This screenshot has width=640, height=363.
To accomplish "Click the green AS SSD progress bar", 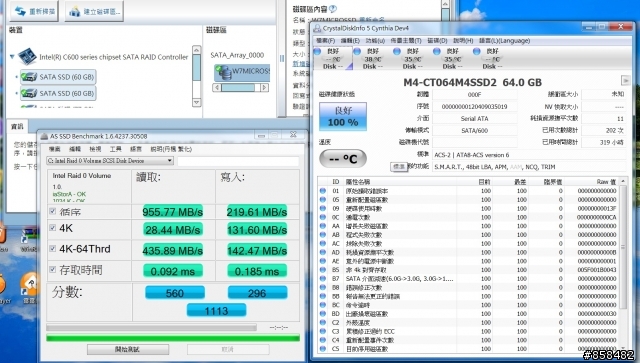I will [173, 338].
